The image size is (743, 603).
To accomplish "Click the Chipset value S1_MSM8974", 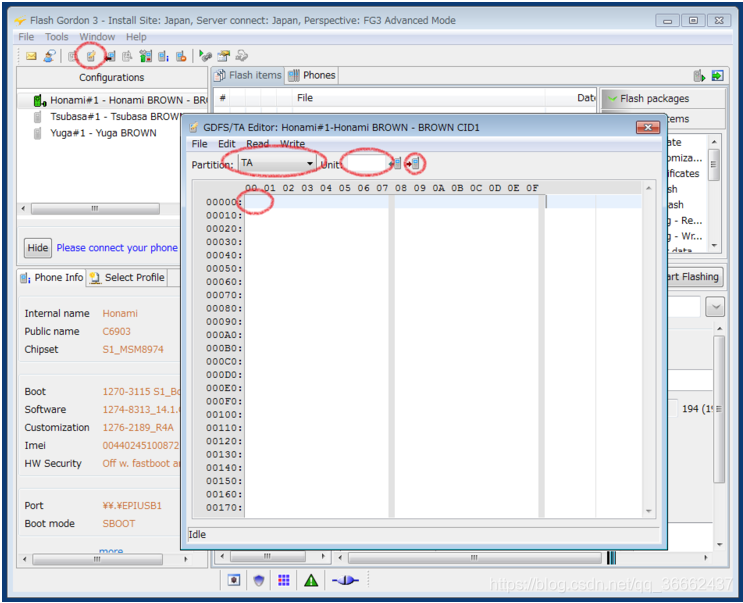I will pos(133,350).
